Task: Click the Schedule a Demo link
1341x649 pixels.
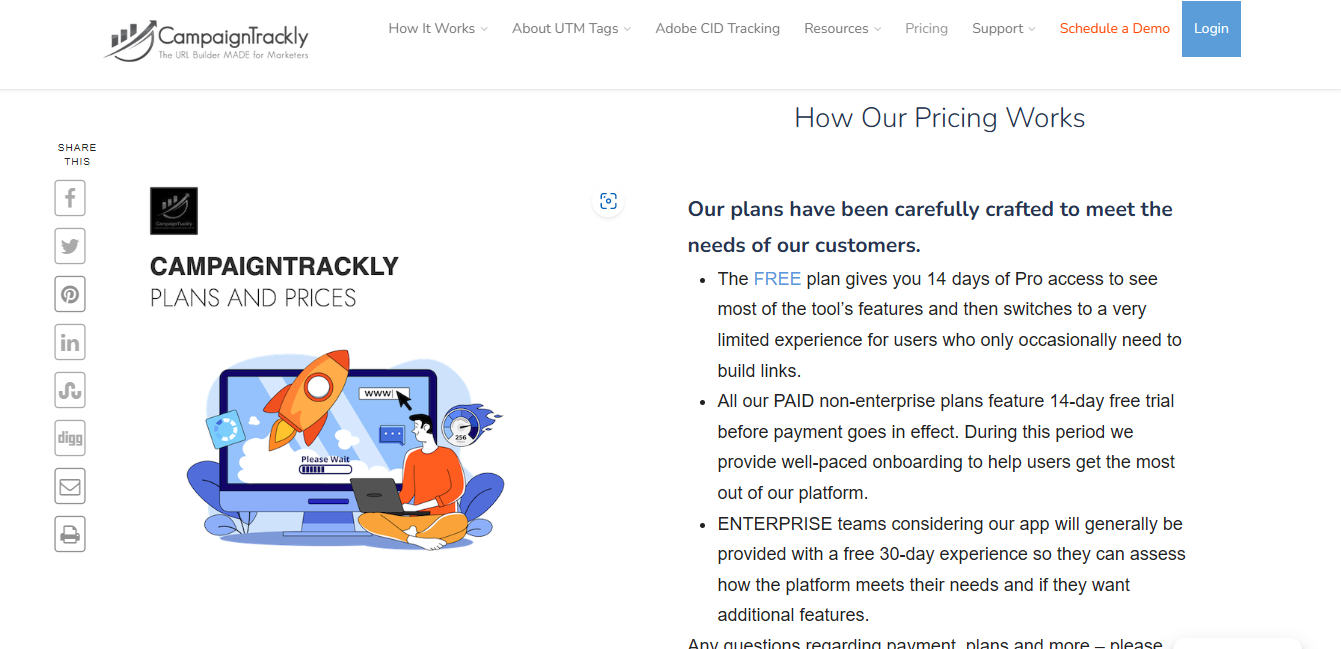Action: pyautogui.click(x=1114, y=28)
